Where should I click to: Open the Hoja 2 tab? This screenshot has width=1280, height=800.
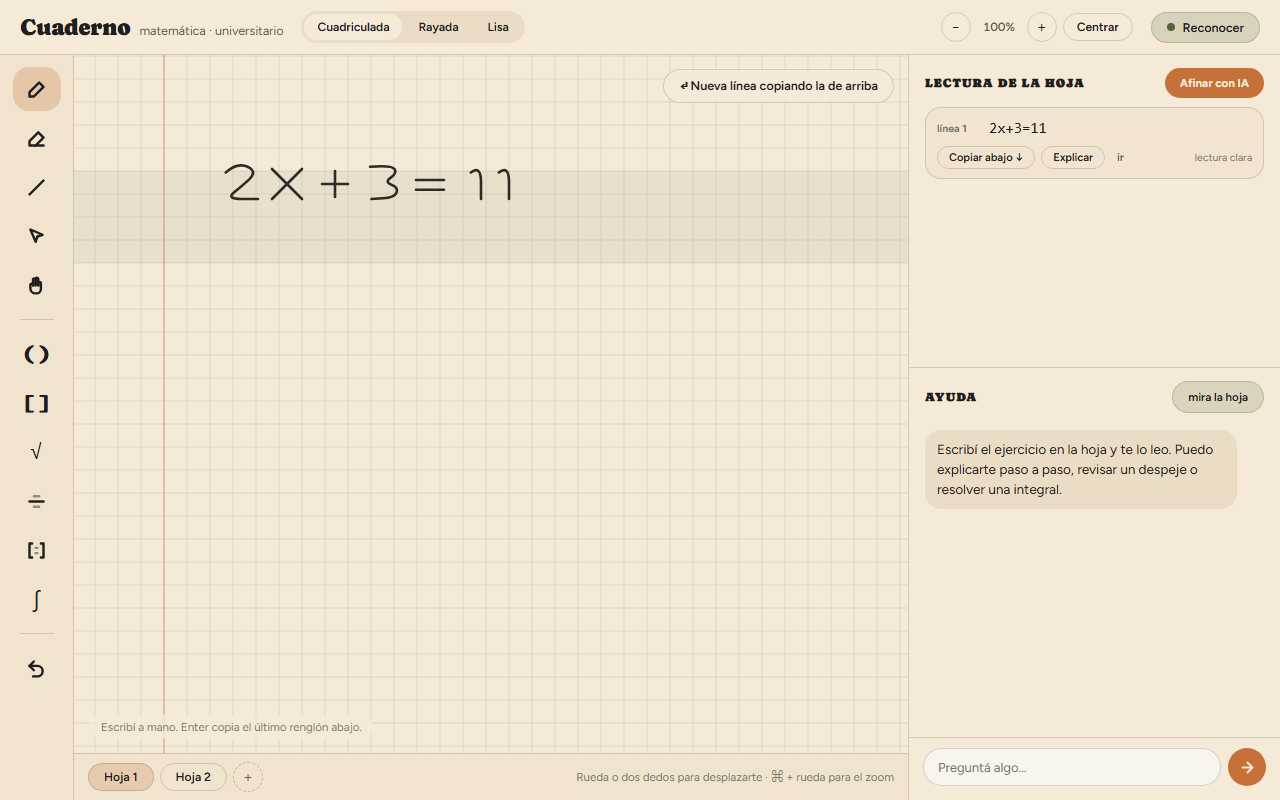pos(193,777)
